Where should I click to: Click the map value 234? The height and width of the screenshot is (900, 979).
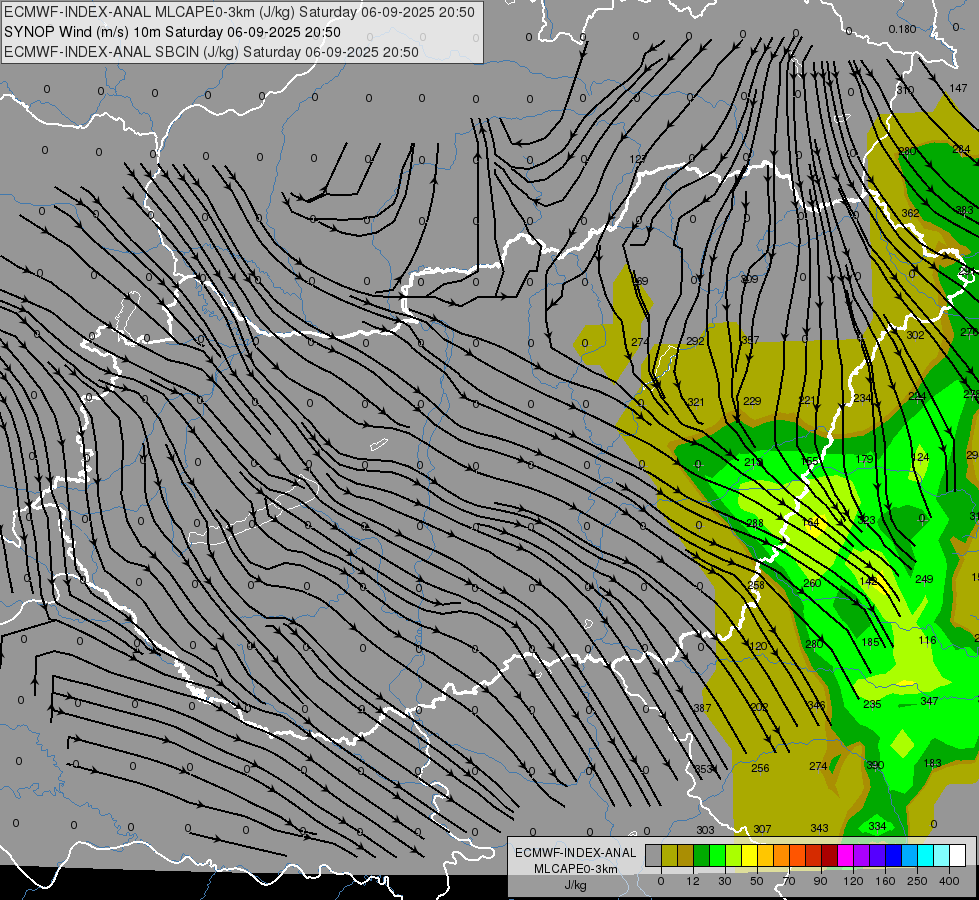(x=862, y=398)
